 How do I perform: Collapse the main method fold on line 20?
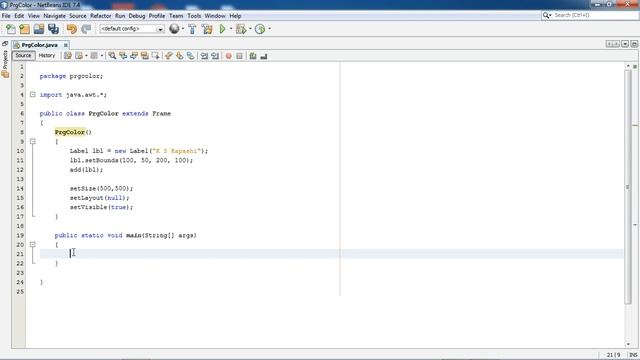tap(33, 244)
